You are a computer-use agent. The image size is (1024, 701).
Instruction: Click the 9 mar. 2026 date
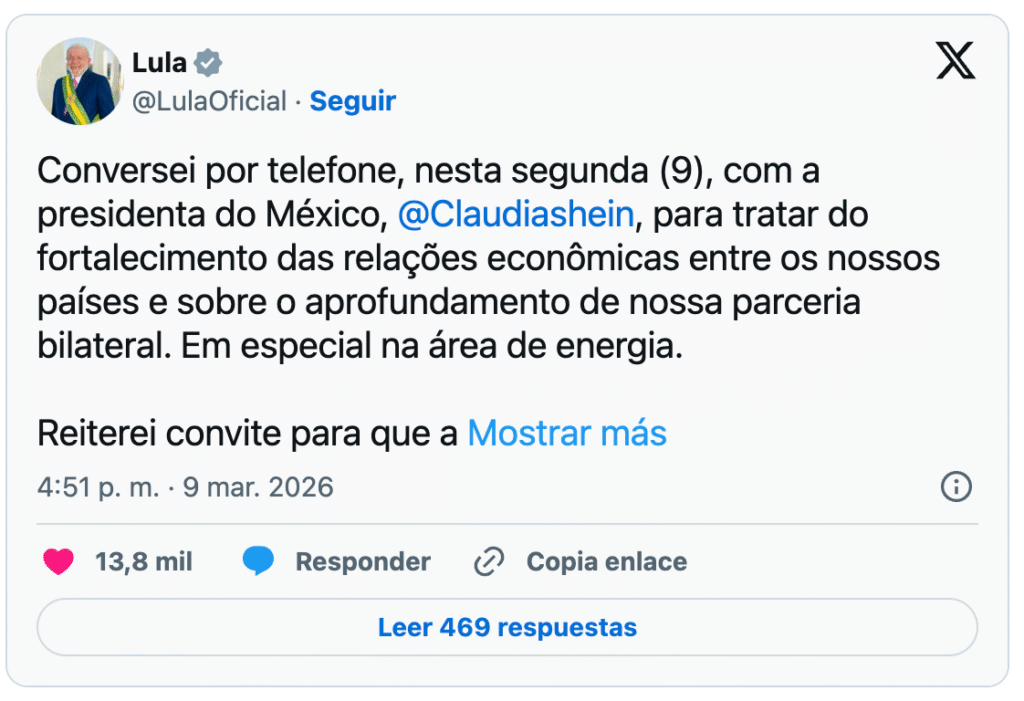[x=257, y=487]
